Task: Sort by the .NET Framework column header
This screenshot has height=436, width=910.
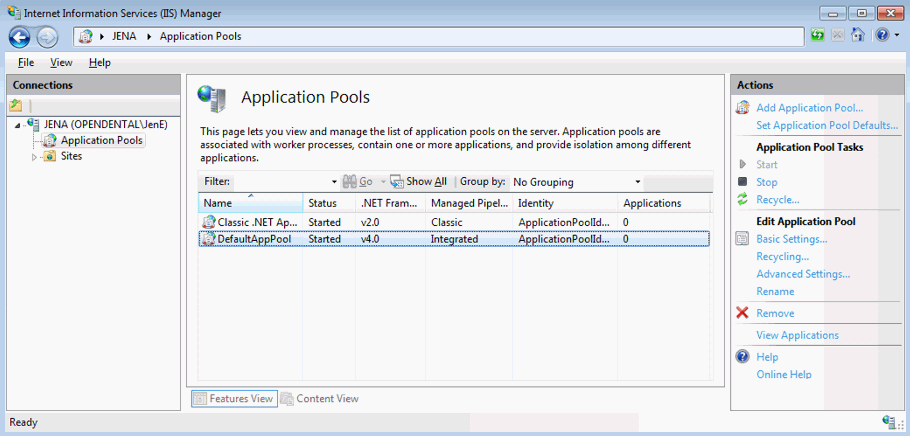Action: (x=391, y=203)
